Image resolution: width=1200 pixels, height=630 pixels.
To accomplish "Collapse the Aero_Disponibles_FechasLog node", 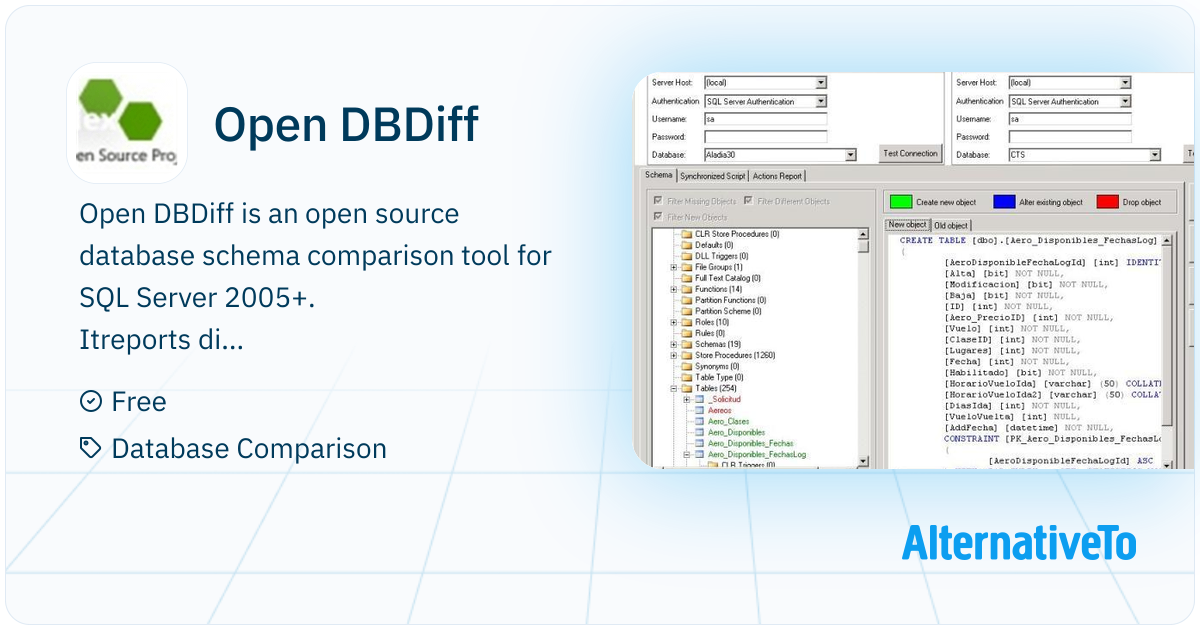I will [x=687, y=454].
